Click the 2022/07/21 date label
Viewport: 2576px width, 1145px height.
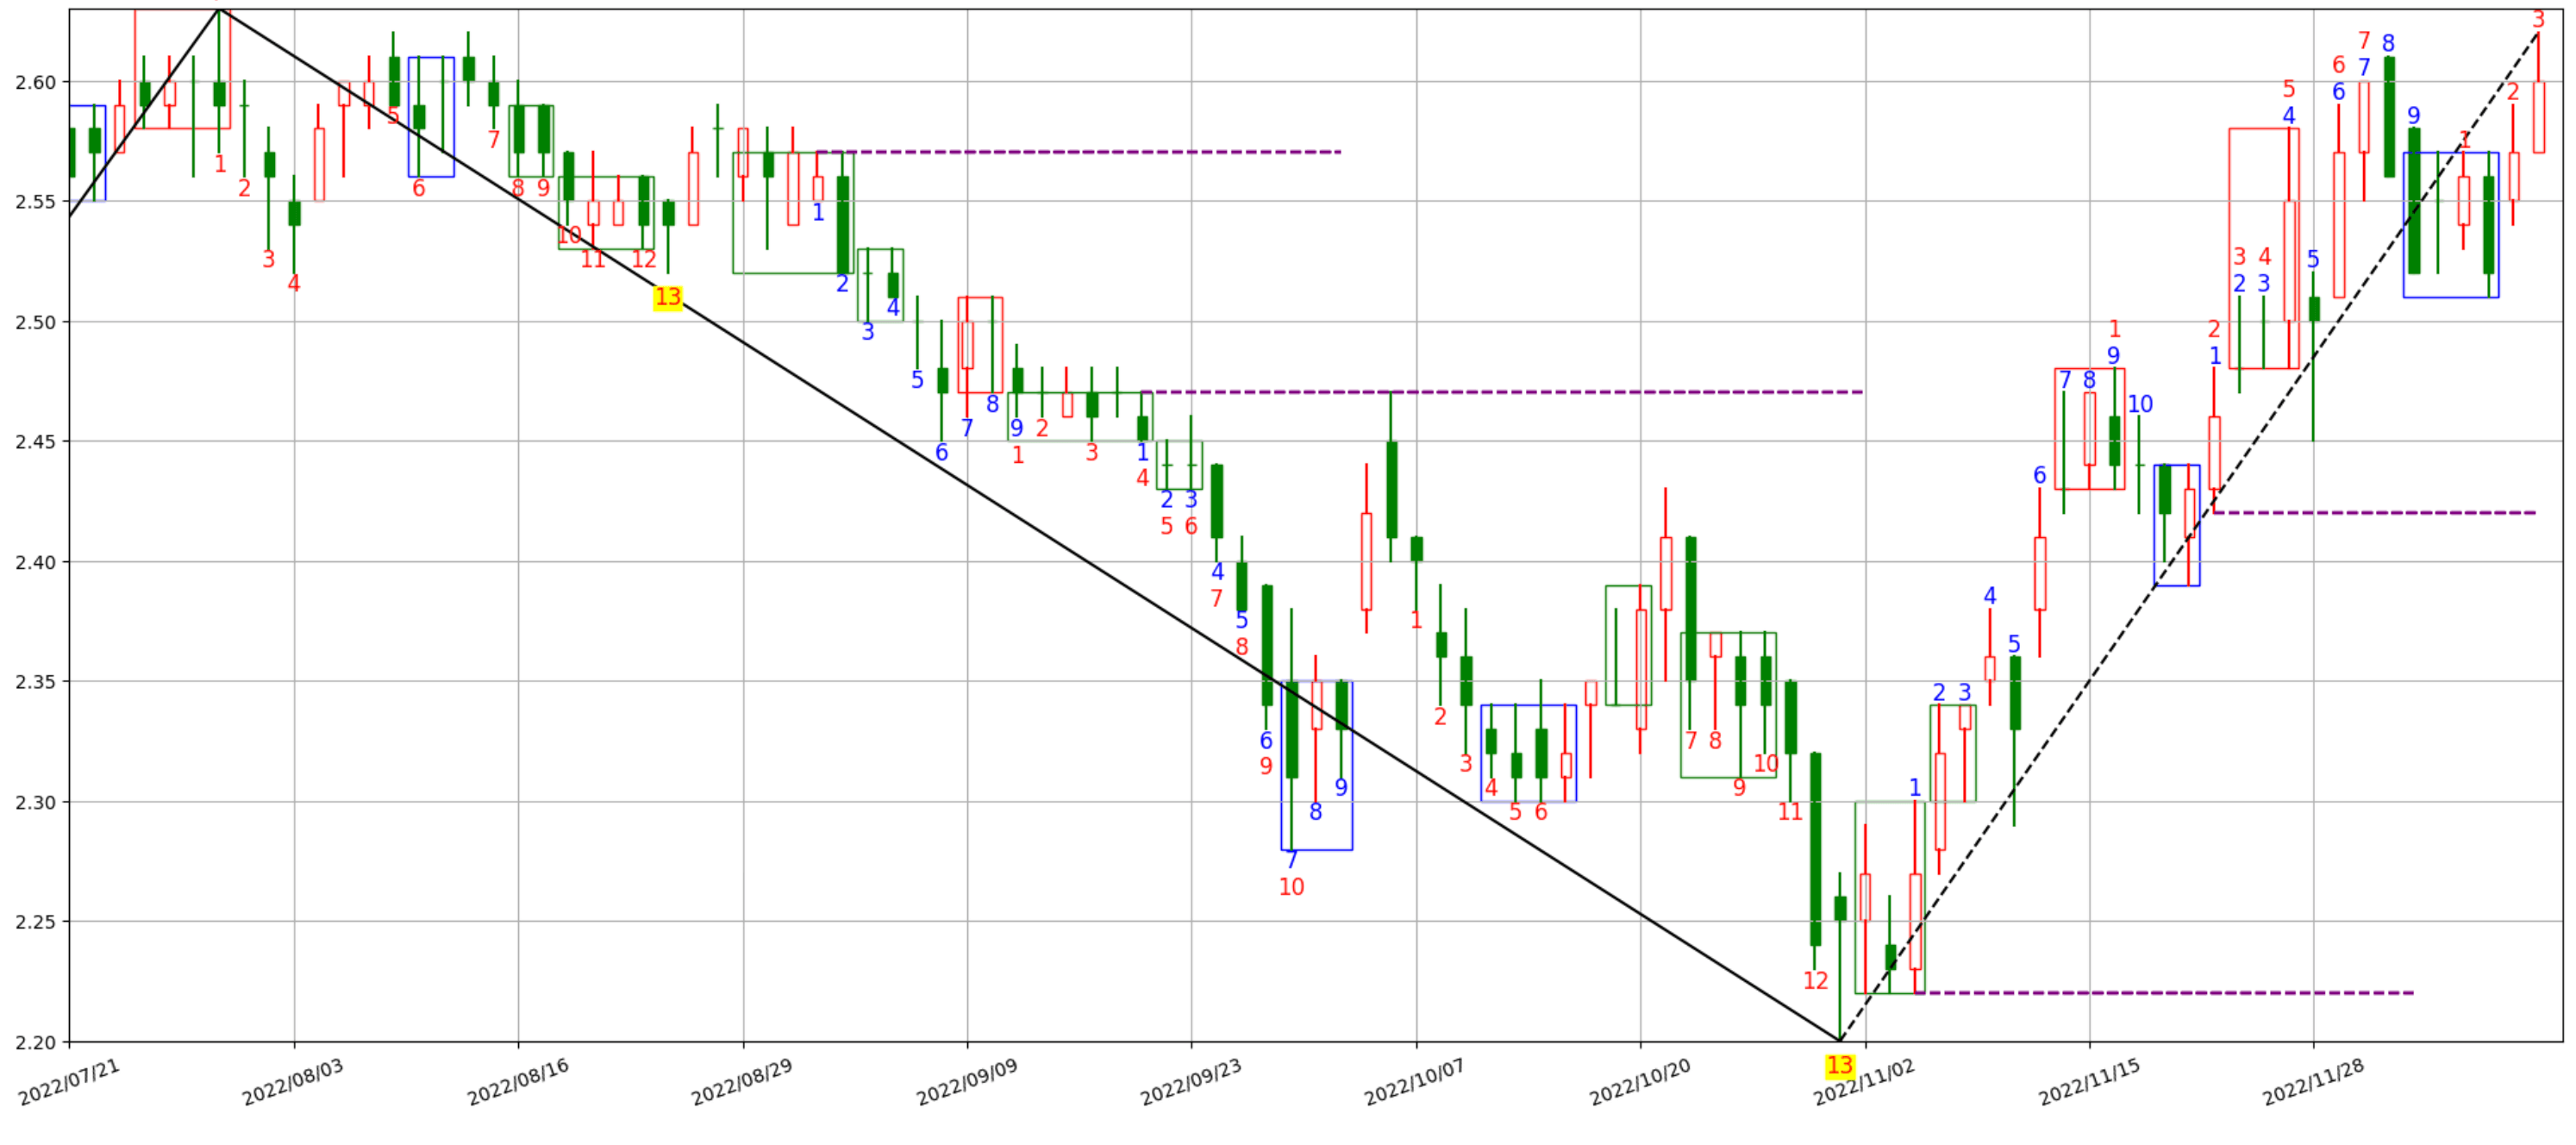[69, 1082]
